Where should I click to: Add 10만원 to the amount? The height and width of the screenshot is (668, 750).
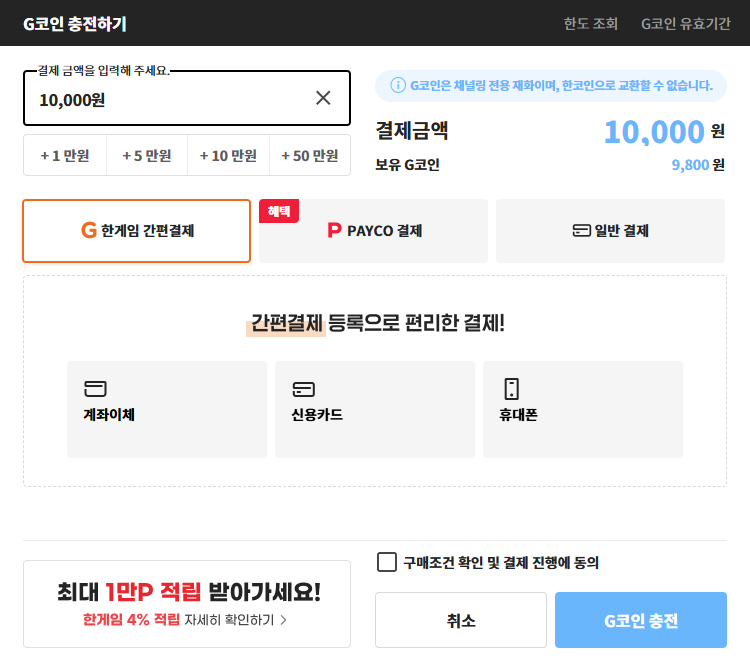(x=228, y=155)
